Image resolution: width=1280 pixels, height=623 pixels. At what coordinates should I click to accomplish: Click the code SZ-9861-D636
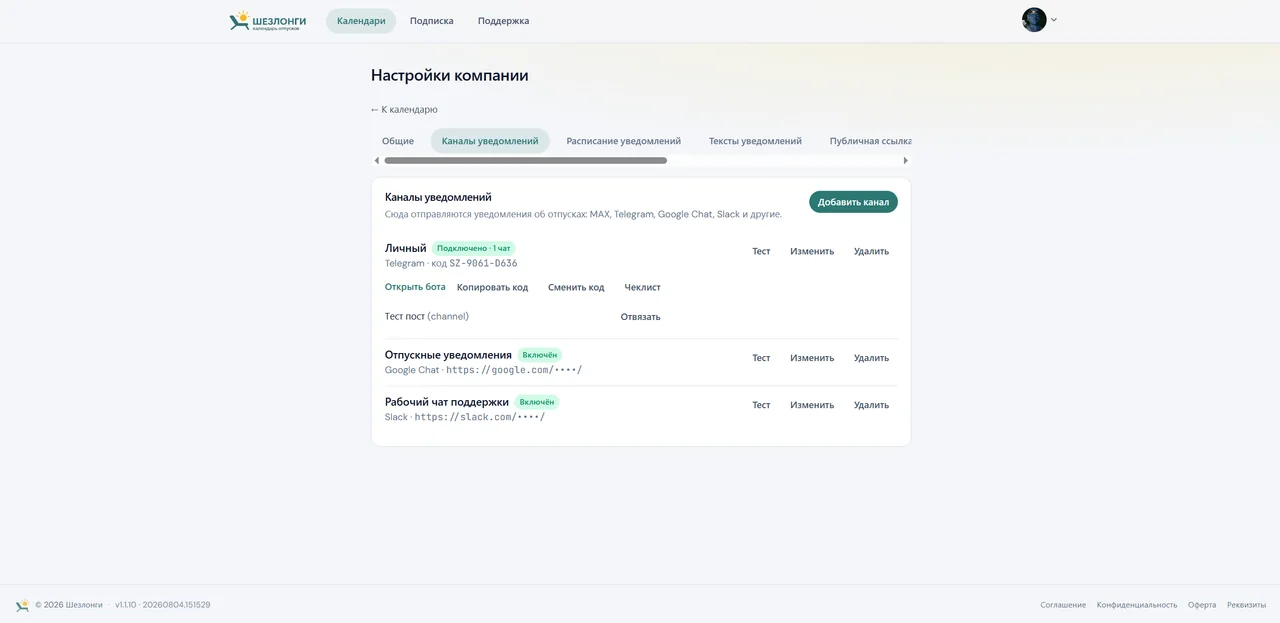pos(483,263)
